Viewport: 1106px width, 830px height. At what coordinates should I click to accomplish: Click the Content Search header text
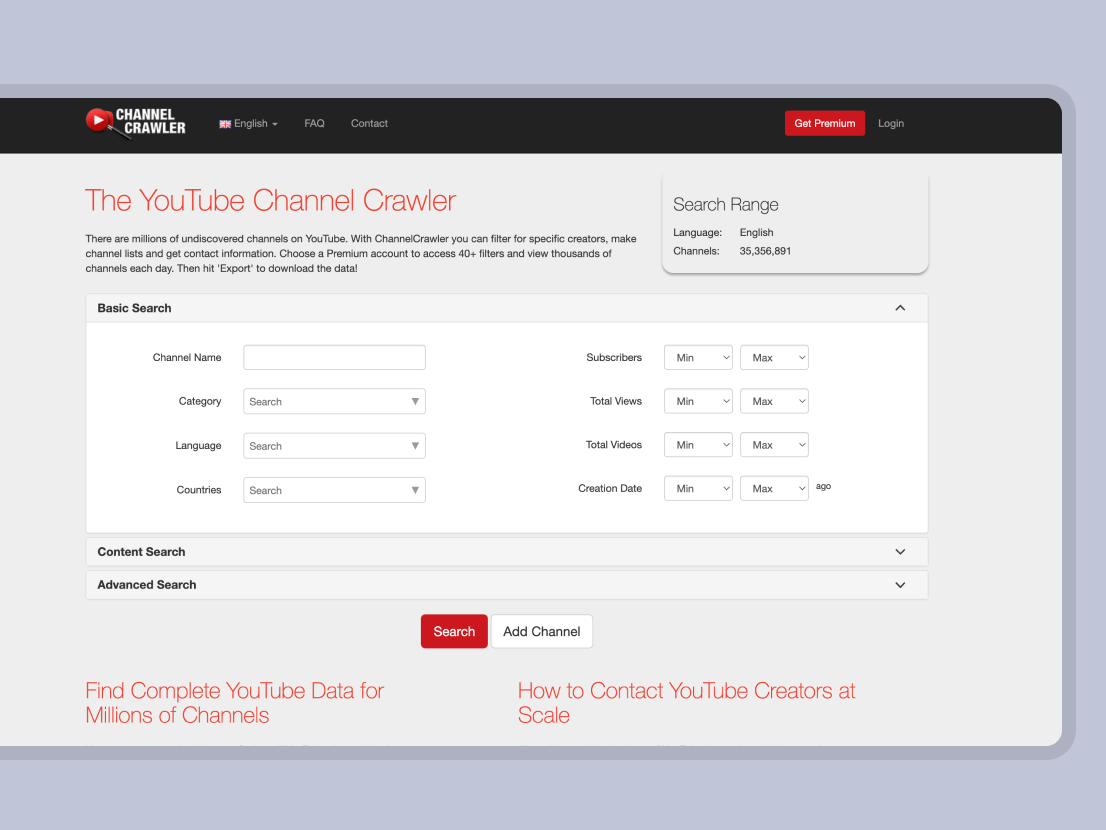click(141, 551)
